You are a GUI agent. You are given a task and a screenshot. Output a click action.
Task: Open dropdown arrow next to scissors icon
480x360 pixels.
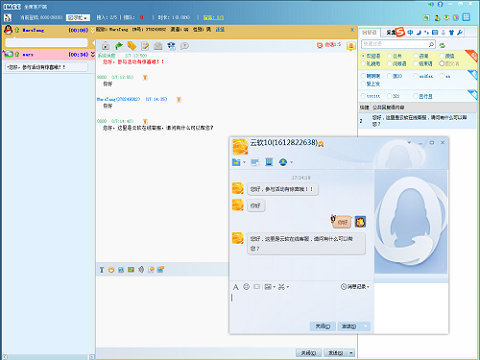[288, 287]
